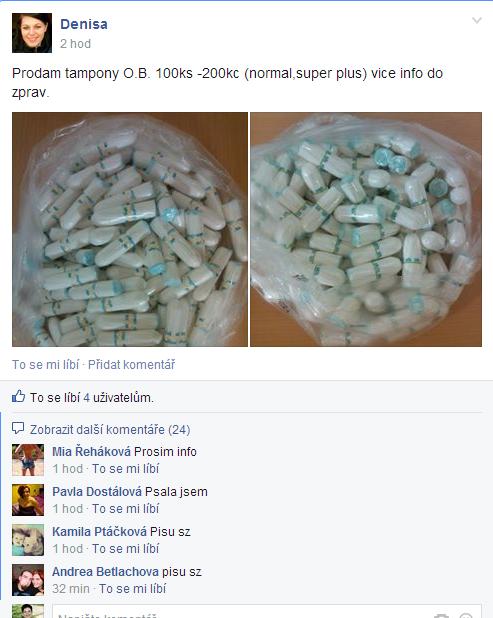The height and width of the screenshot is (618, 493).
Task: Like the post via To se mi líbí
Action: click(x=45, y=365)
